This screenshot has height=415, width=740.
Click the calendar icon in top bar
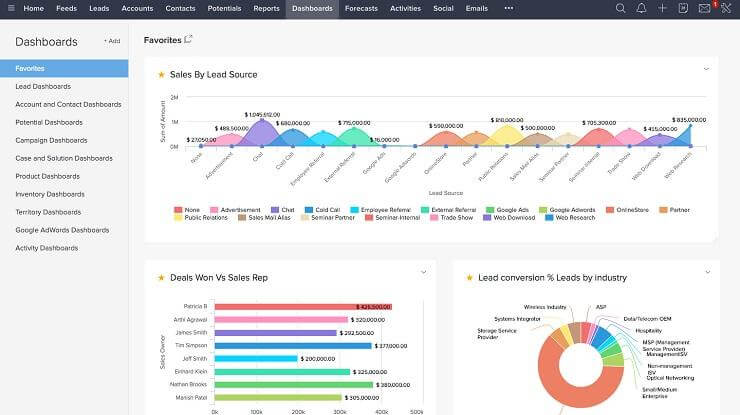pos(683,8)
